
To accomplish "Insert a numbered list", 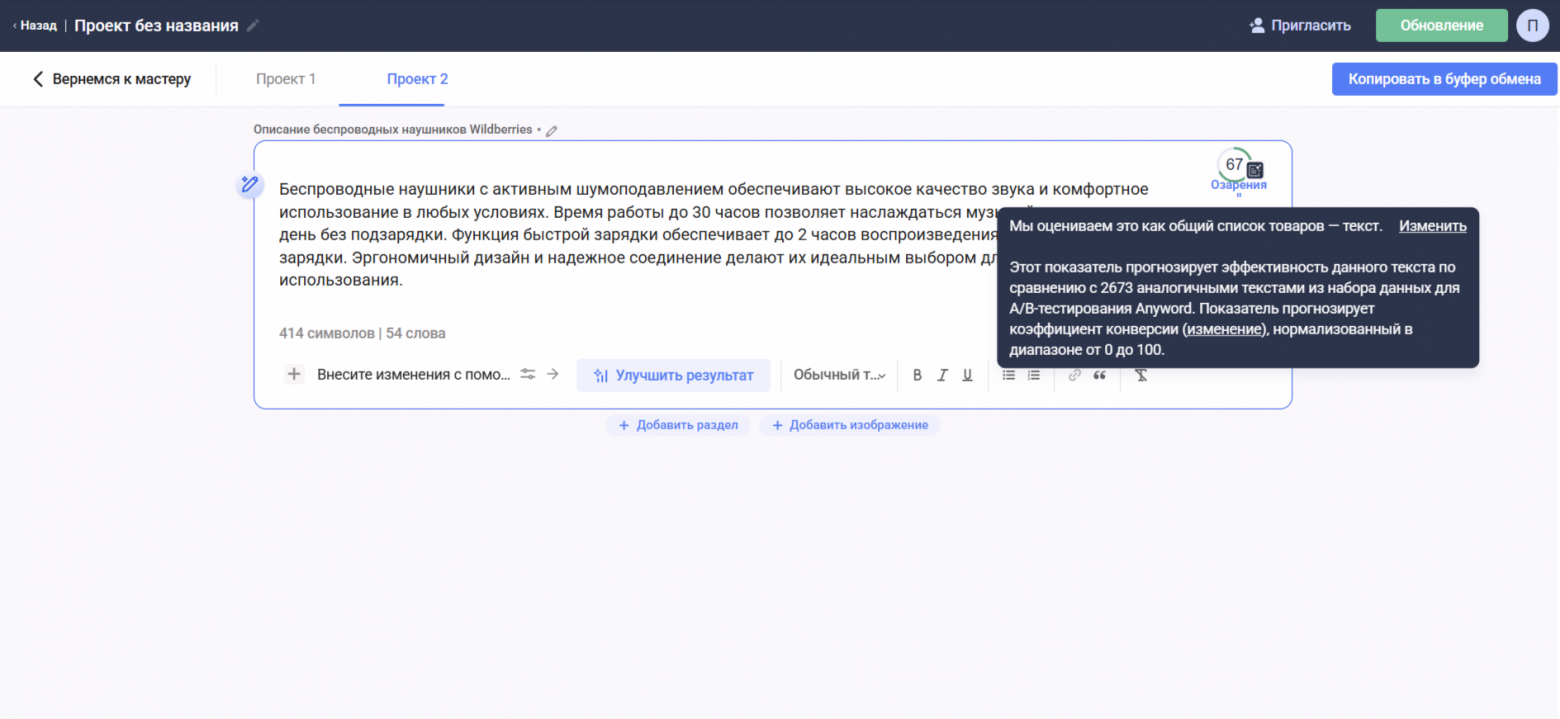I will (x=1033, y=374).
